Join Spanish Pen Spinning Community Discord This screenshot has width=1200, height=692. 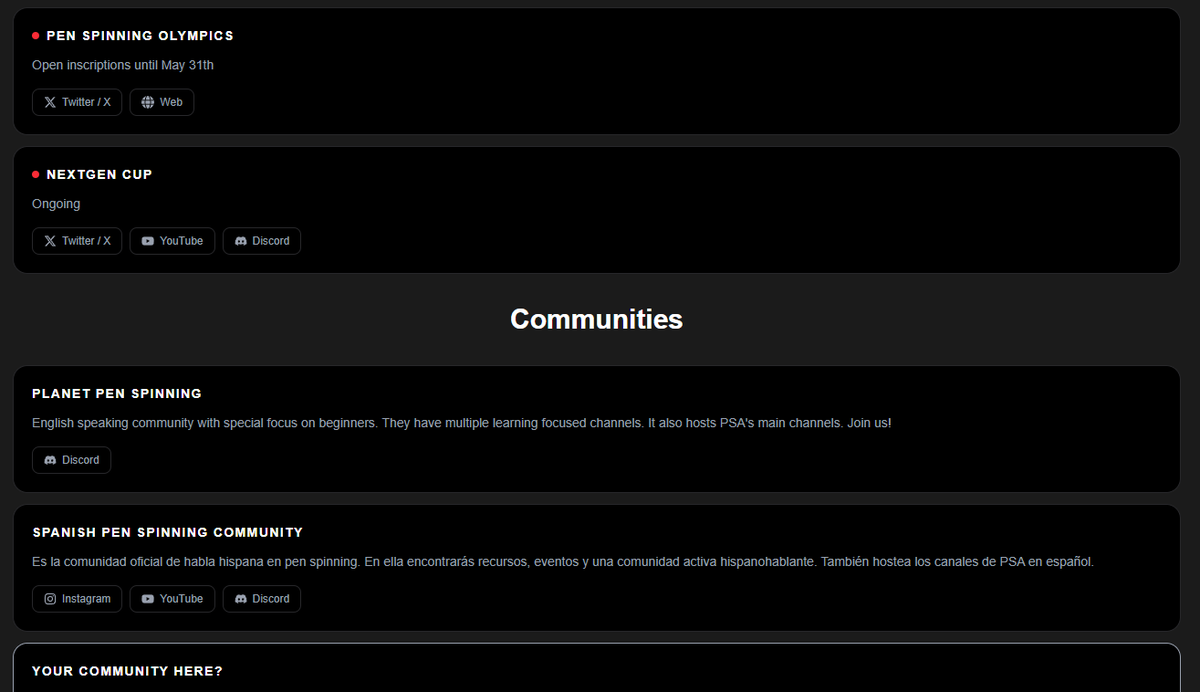tap(262, 599)
